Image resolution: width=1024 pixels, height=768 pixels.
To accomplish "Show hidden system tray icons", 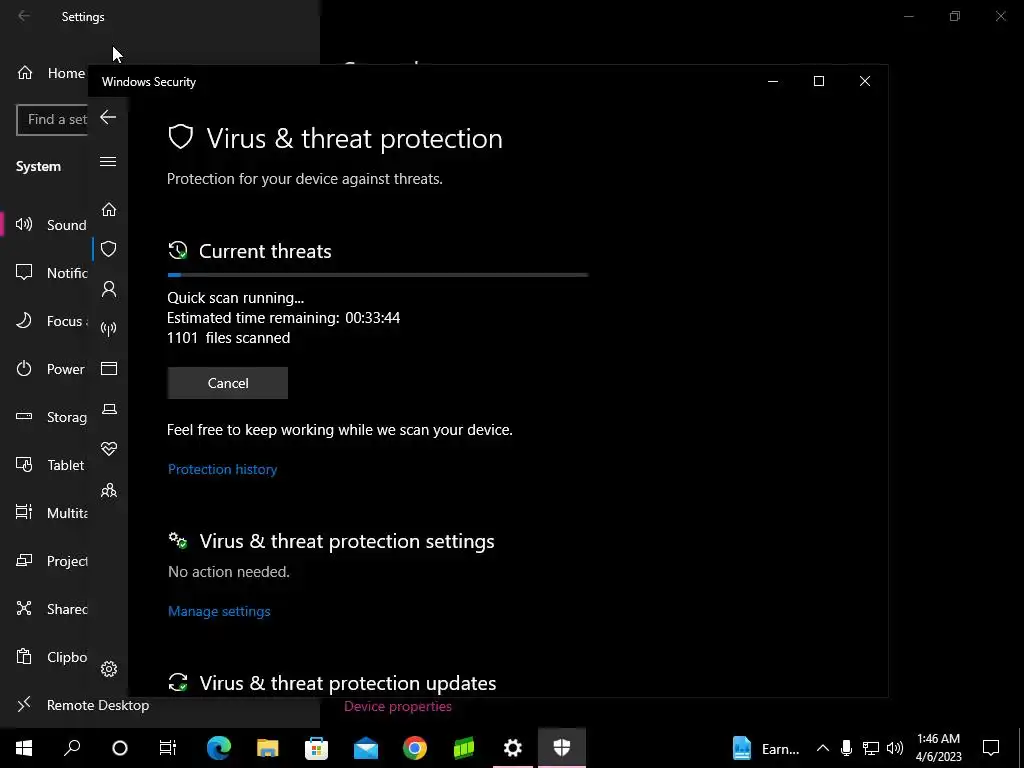I will click(823, 748).
